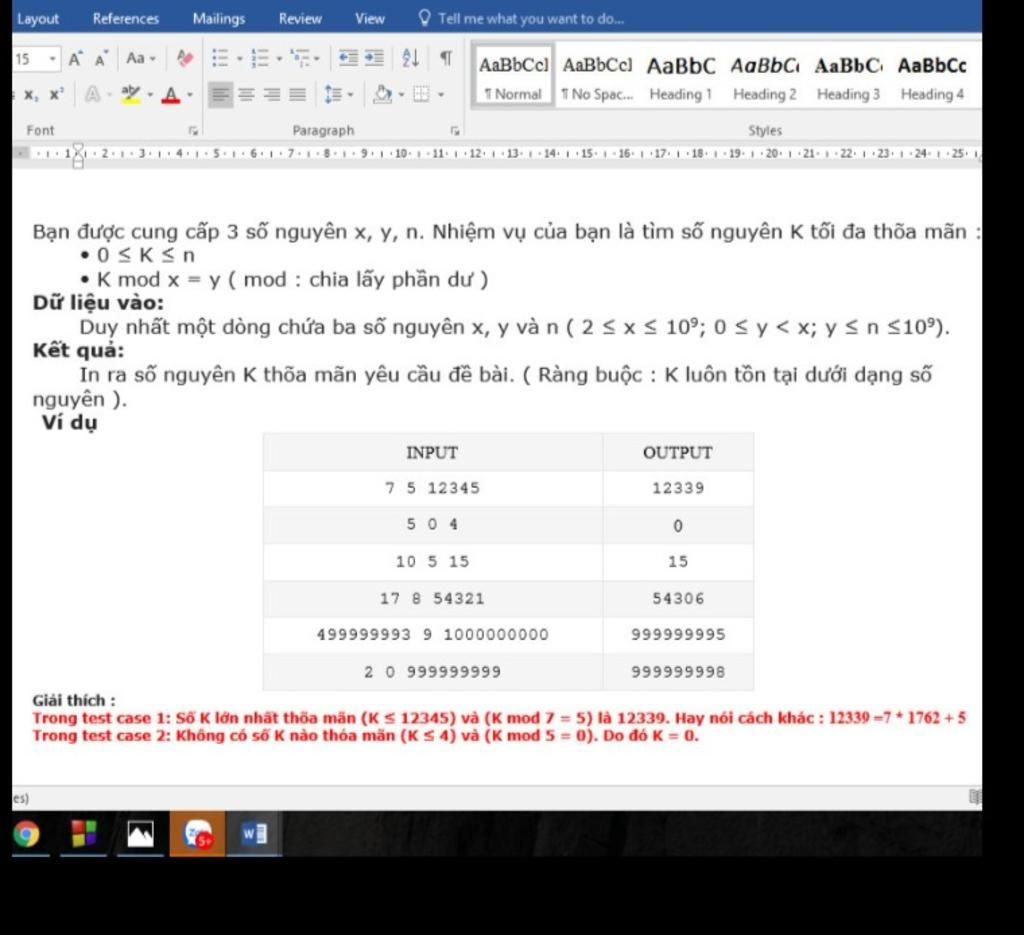Open the Paragraph dialog launcher
1024x935 pixels.
pos(455,131)
